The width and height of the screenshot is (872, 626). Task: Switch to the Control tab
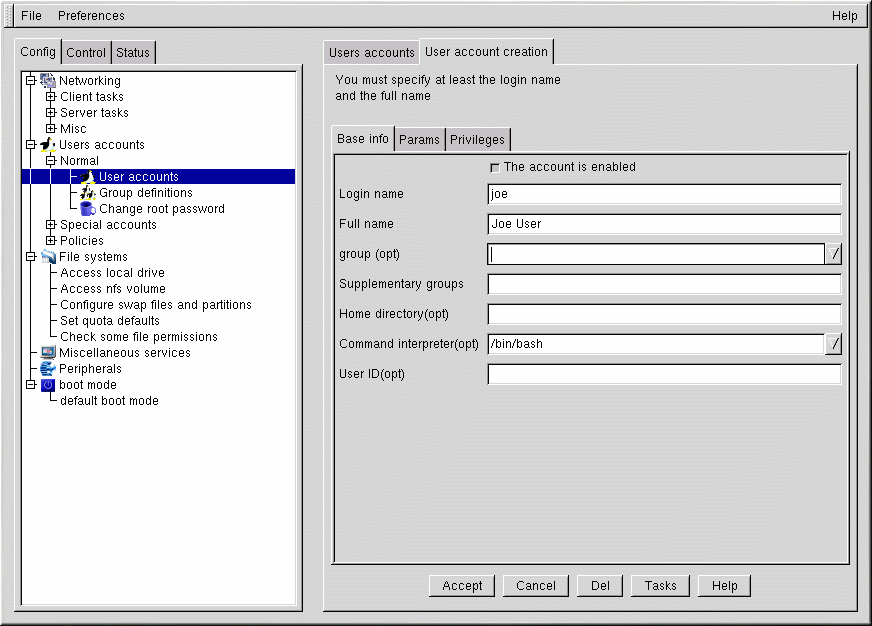click(86, 53)
